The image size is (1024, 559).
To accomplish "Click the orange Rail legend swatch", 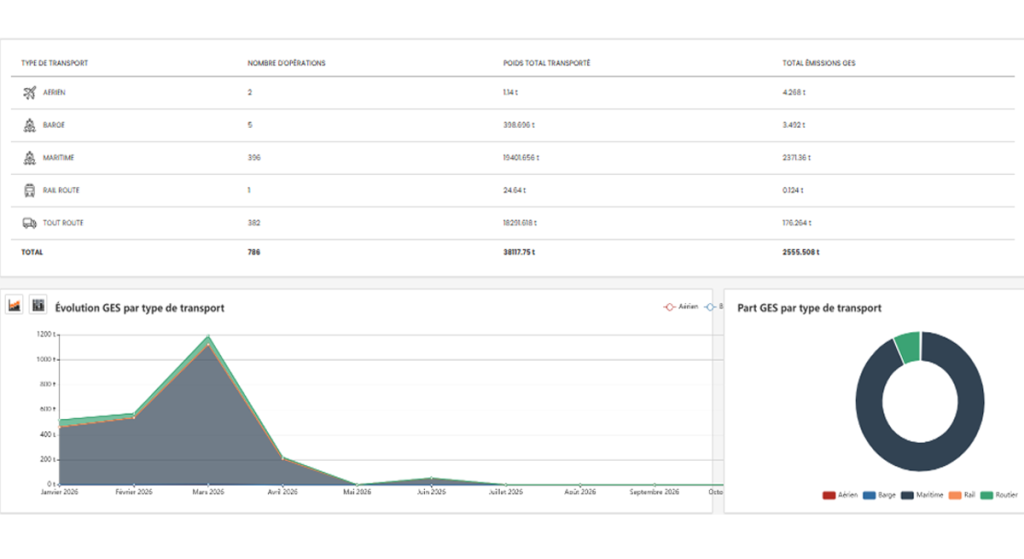I will tap(955, 495).
